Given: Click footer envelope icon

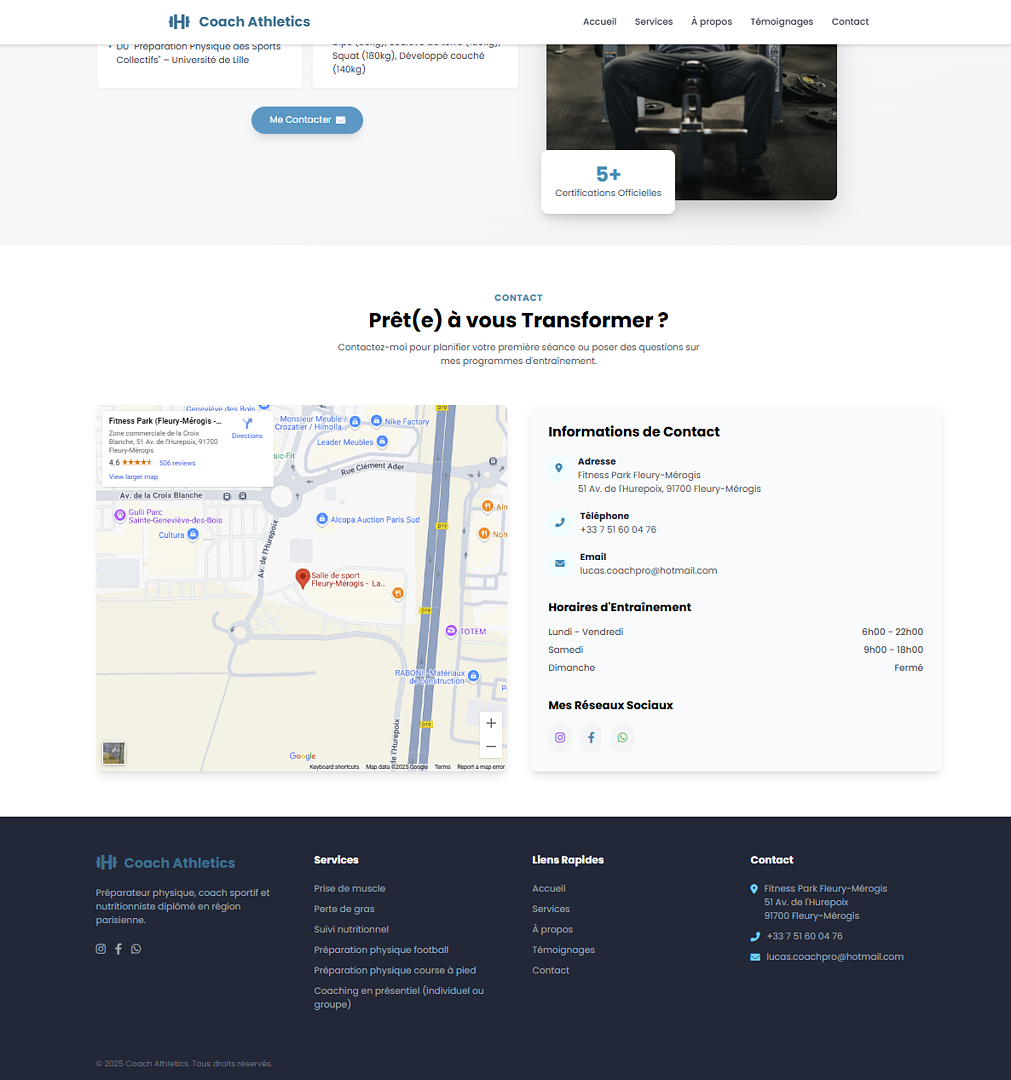Looking at the screenshot, I should pyautogui.click(x=755, y=957).
